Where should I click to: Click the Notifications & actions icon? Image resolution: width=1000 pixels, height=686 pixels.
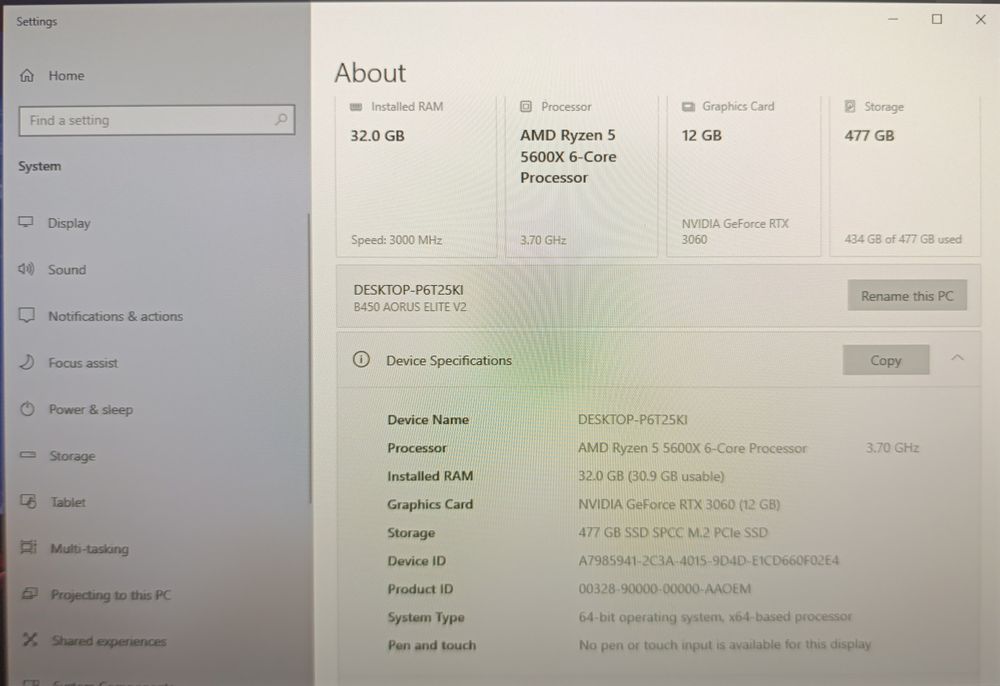coord(26,315)
